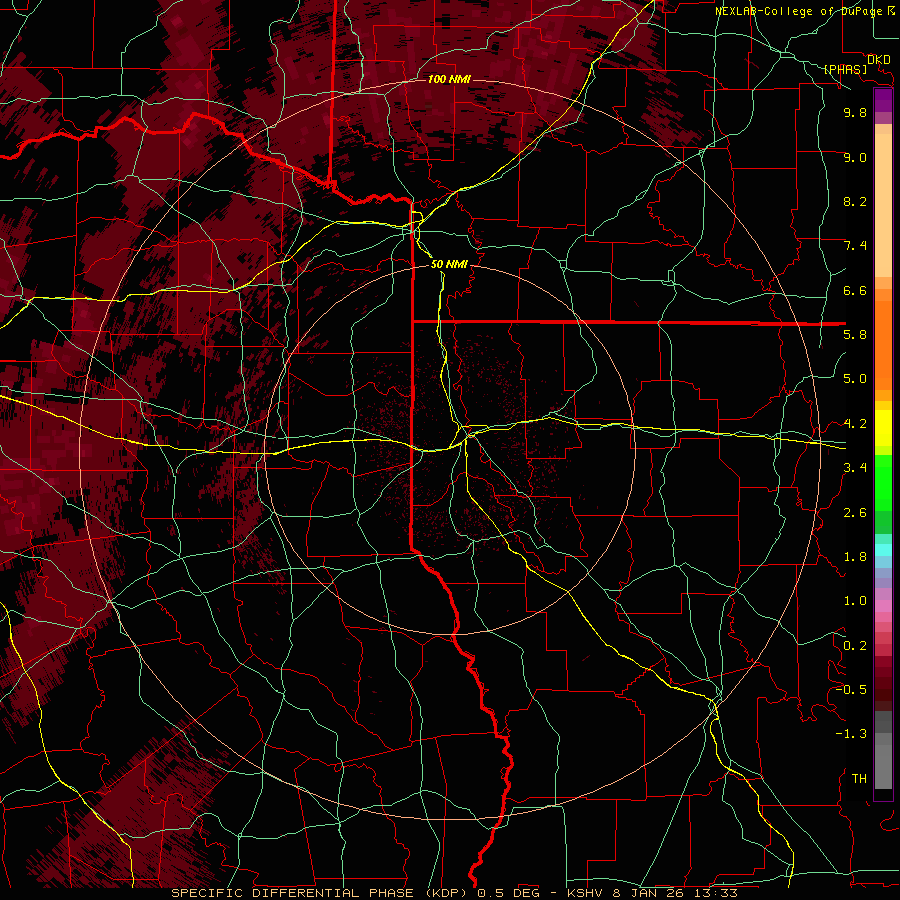Click the 7.4 scale value
This screenshot has width=900, height=900.
click(854, 246)
